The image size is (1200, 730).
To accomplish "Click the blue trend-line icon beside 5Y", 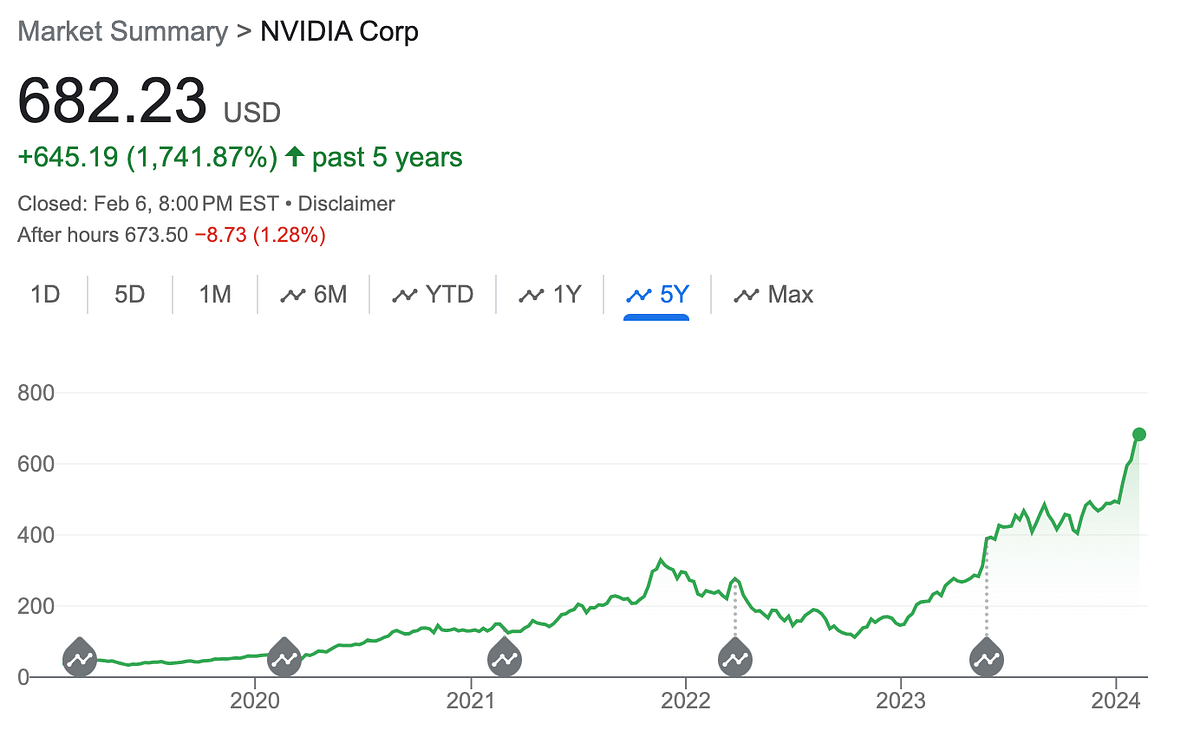I will (637, 294).
